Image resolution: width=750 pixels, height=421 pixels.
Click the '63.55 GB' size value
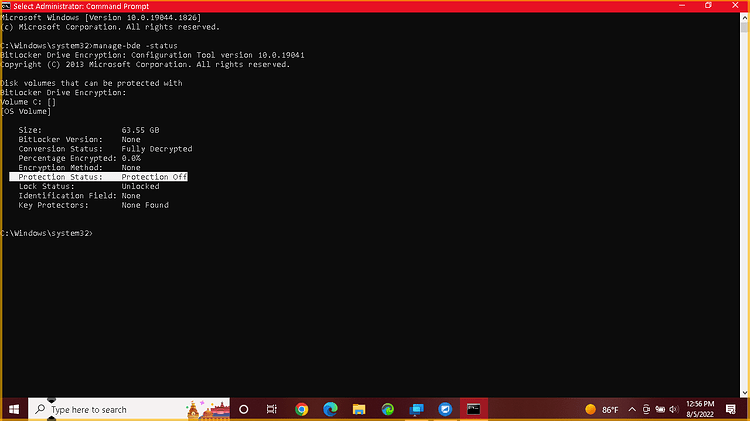[x=140, y=130]
